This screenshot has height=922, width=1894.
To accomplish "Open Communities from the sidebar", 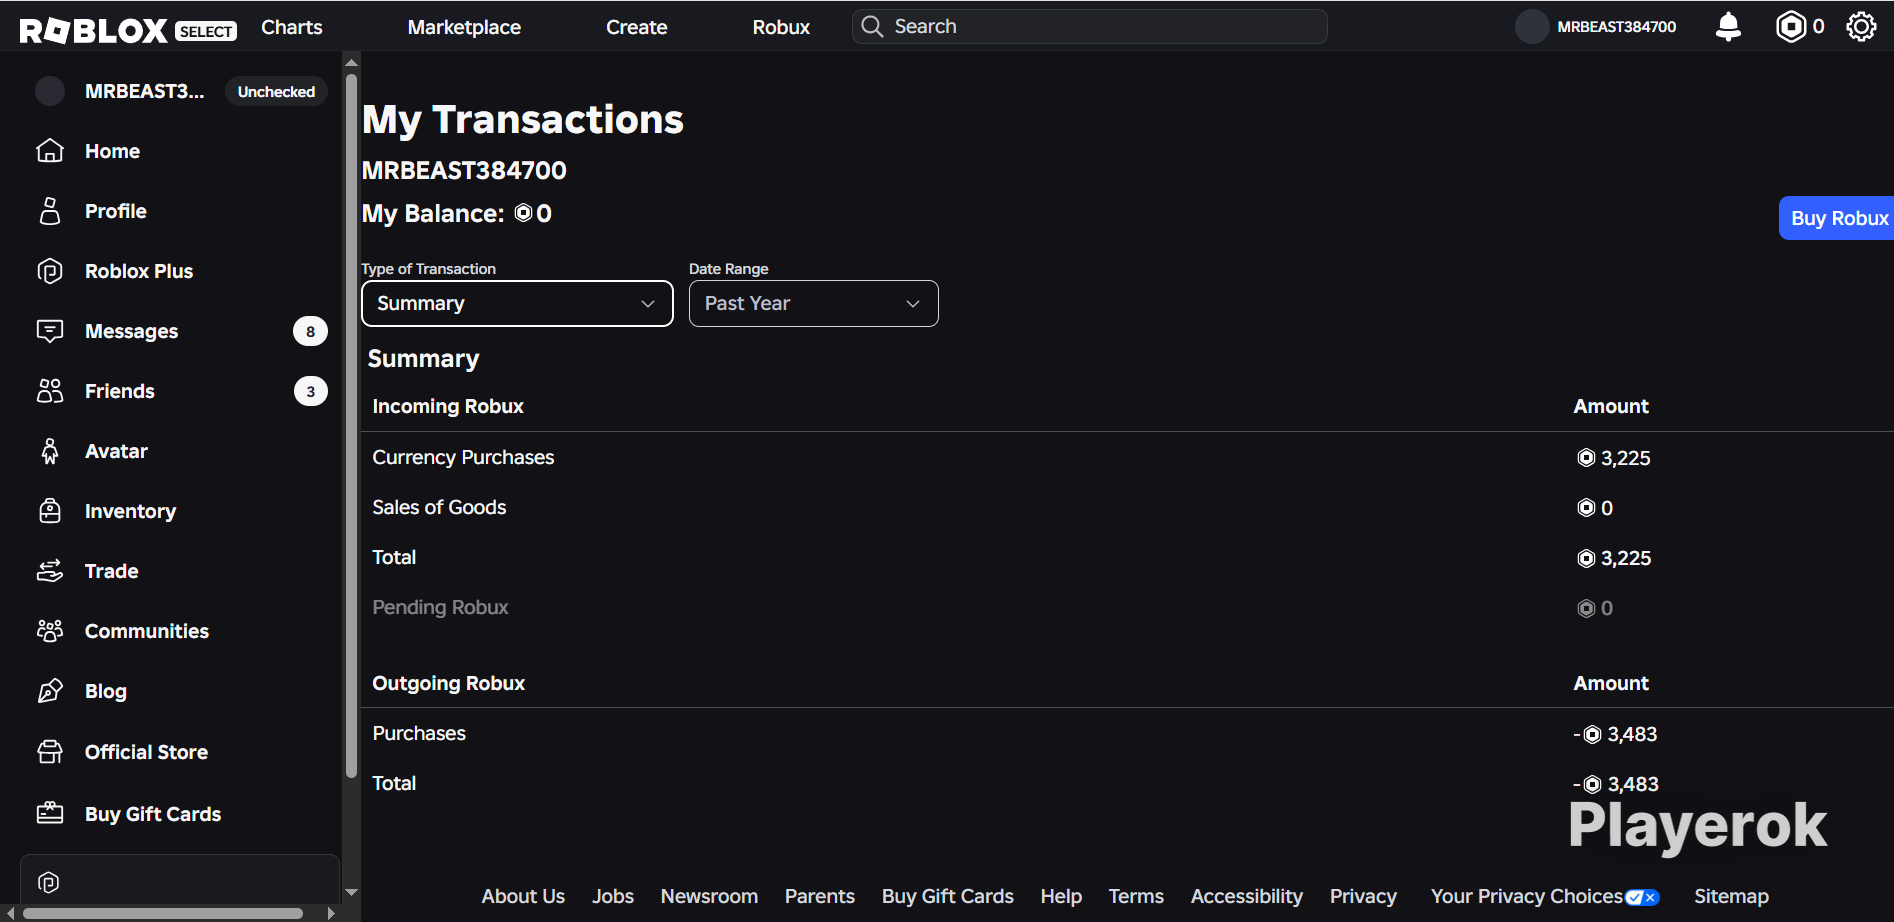I will point(147,631).
